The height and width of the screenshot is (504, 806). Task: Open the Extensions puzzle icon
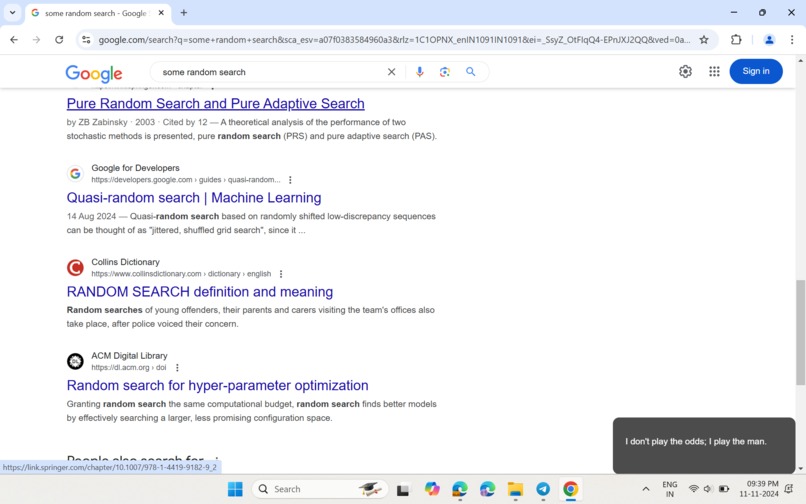(736, 40)
